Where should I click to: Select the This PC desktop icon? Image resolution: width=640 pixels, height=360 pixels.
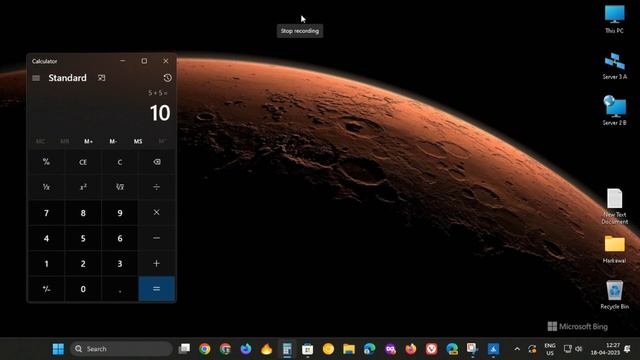(614, 19)
